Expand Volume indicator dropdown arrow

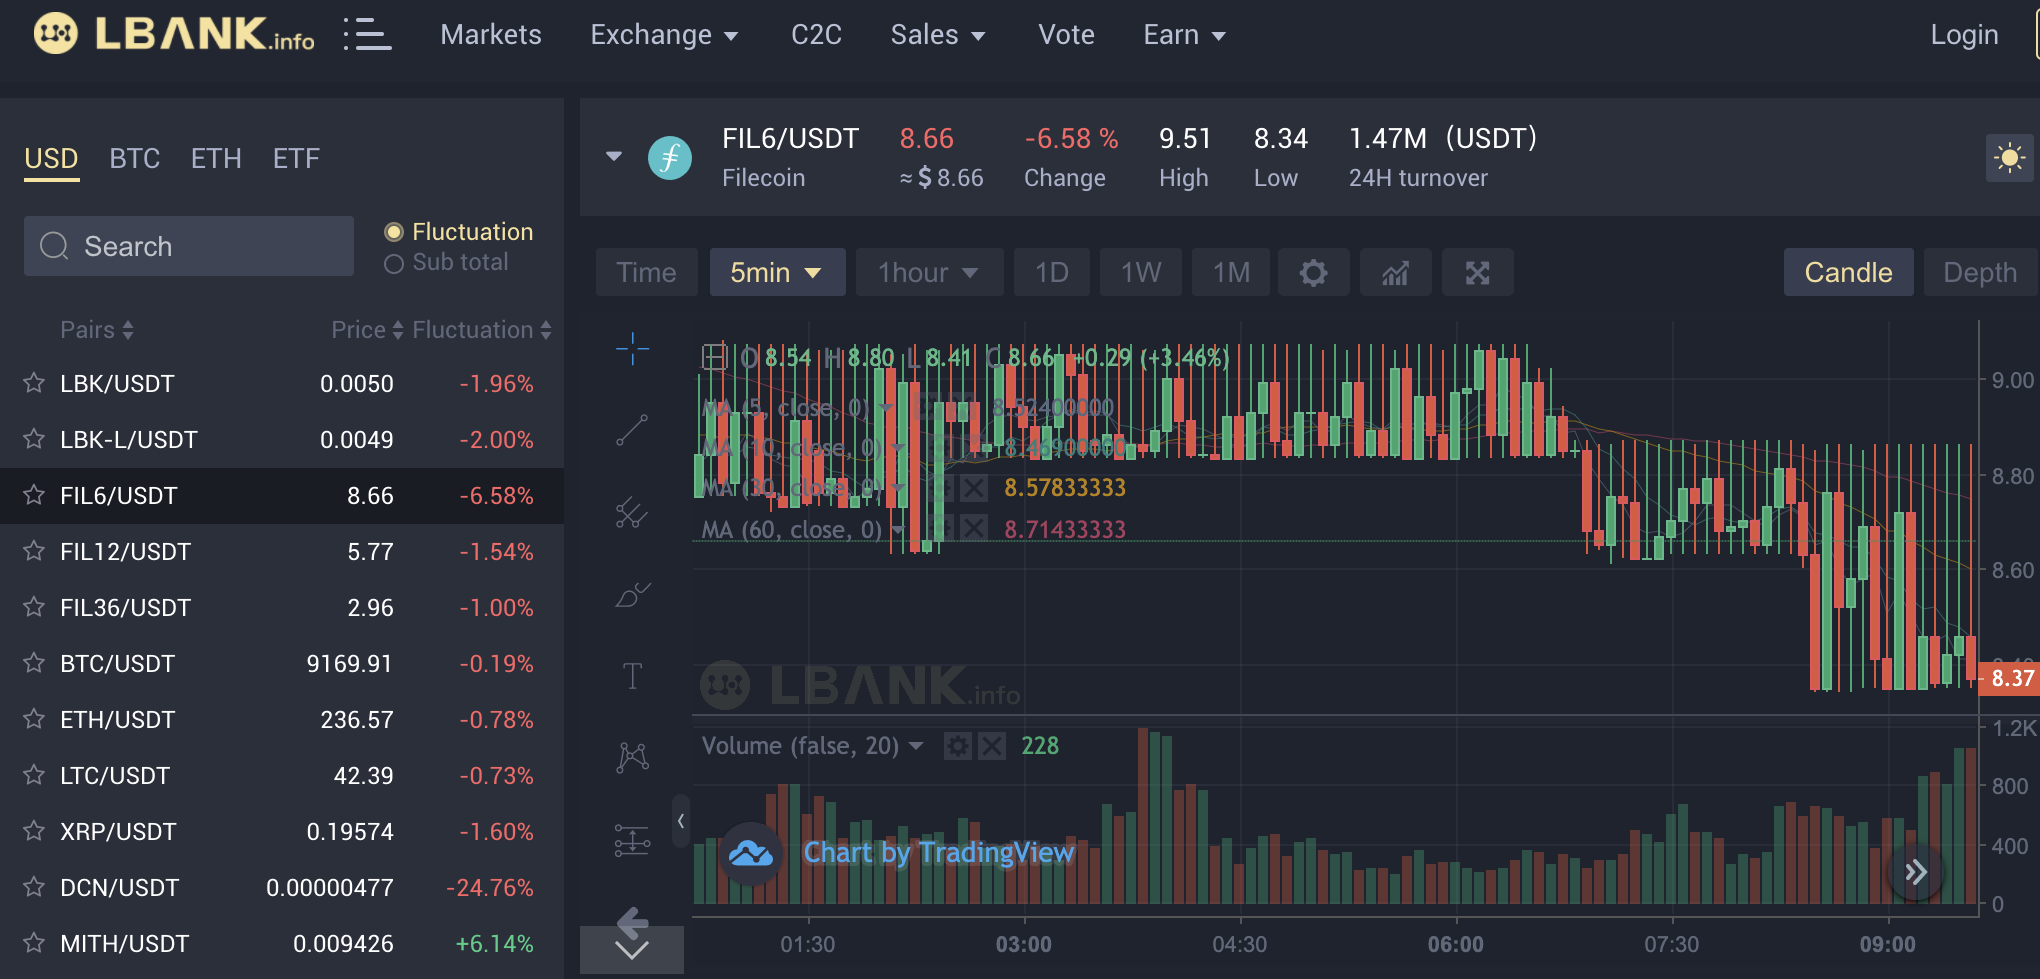tap(916, 746)
